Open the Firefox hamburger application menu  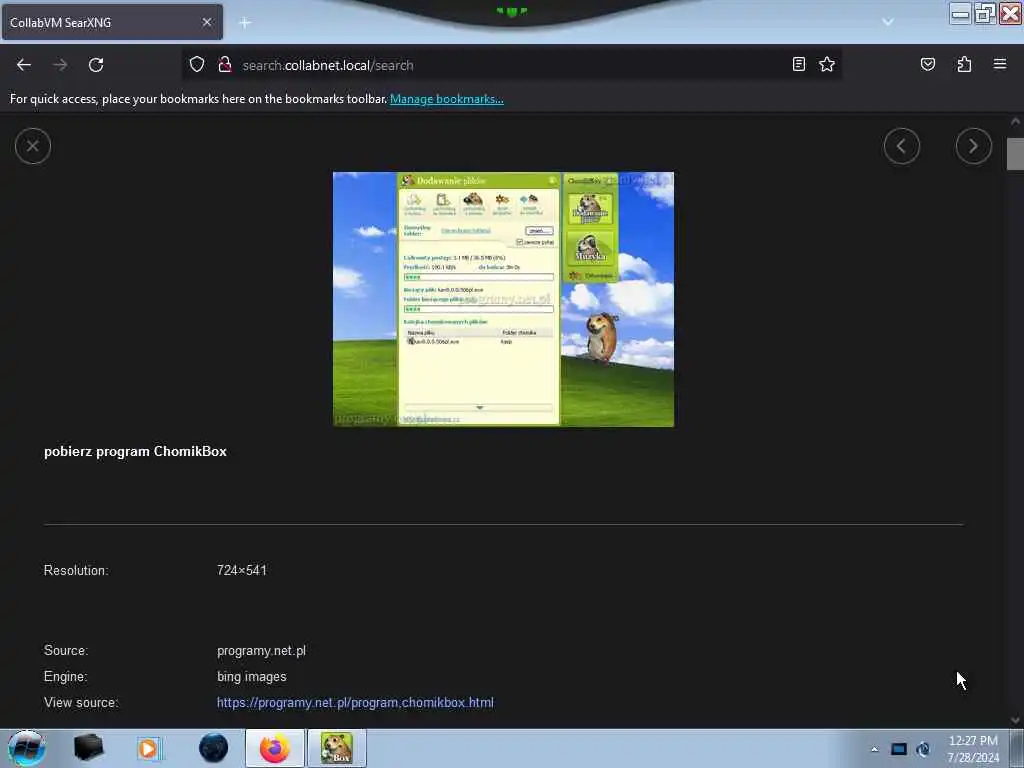pyautogui.click(x=1000, y=64)
